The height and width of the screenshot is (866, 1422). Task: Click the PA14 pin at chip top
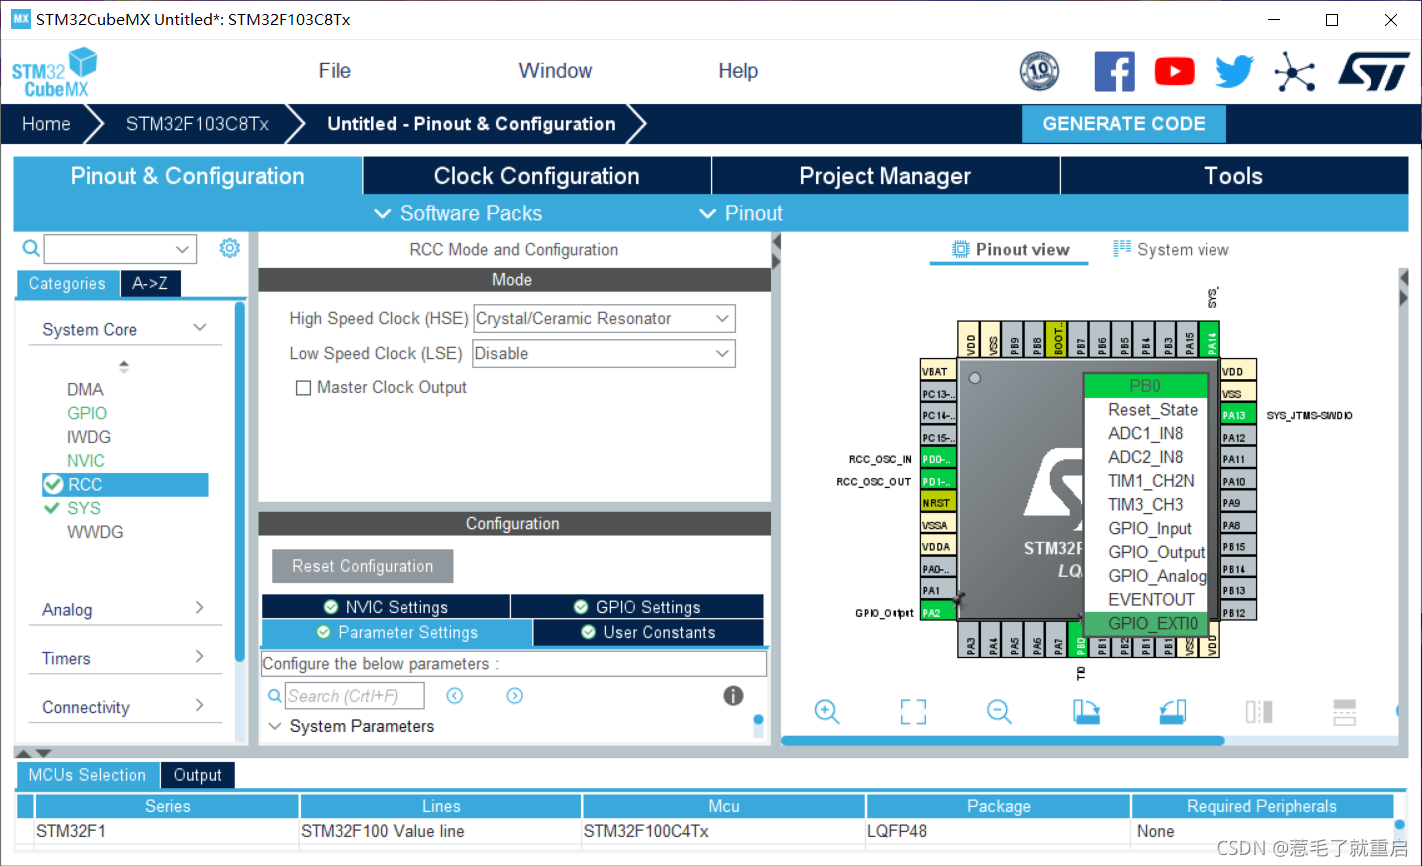pos(1211,339)
